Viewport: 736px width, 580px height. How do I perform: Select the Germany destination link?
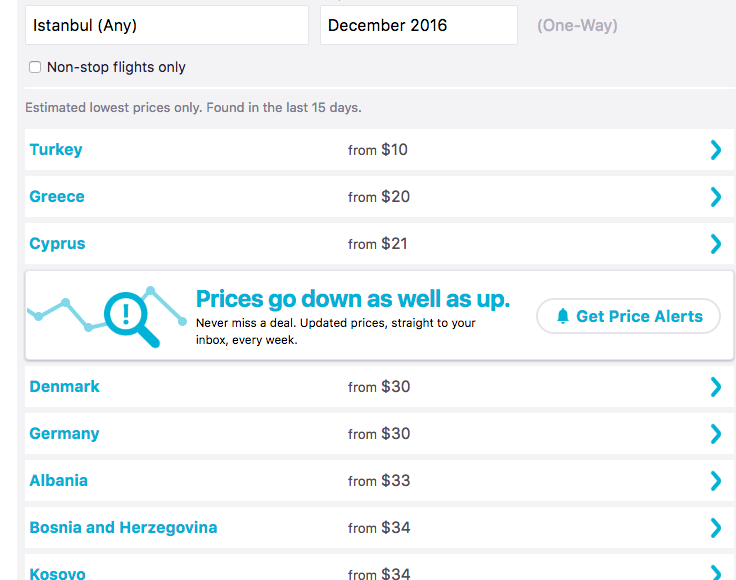[x=65, y=434]
